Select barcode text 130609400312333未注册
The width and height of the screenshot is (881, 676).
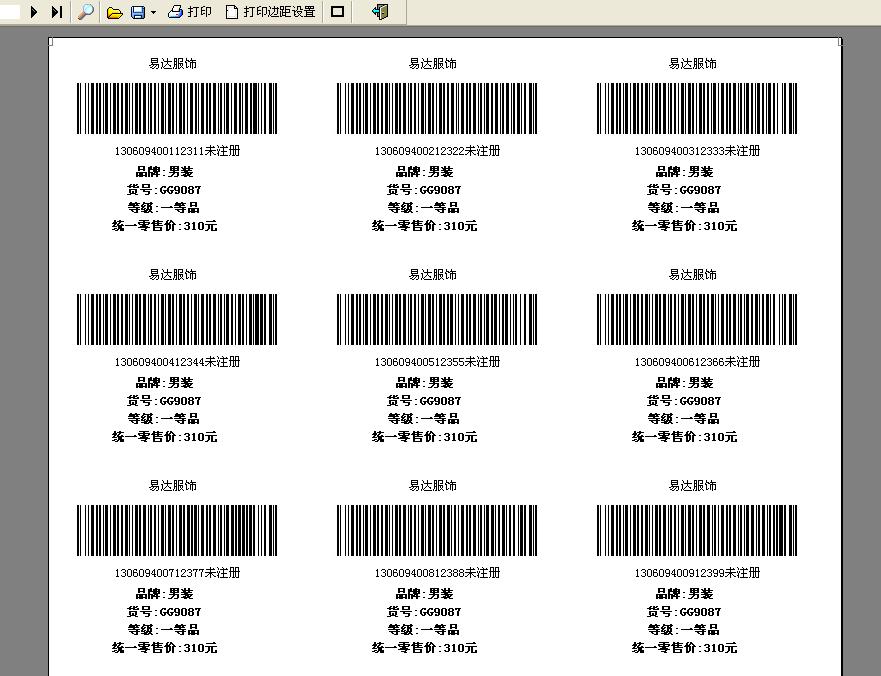pyautogui.click(x=697, y=151)
